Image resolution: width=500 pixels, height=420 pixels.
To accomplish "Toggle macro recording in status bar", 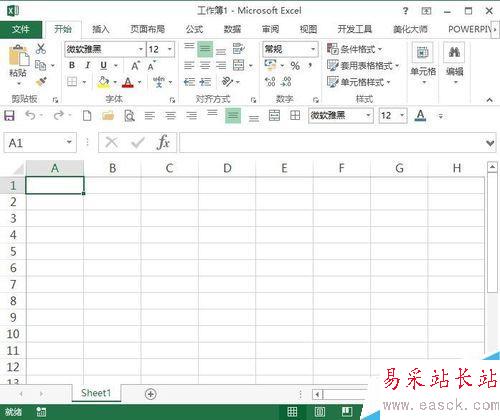I will (x=41, y=412).
